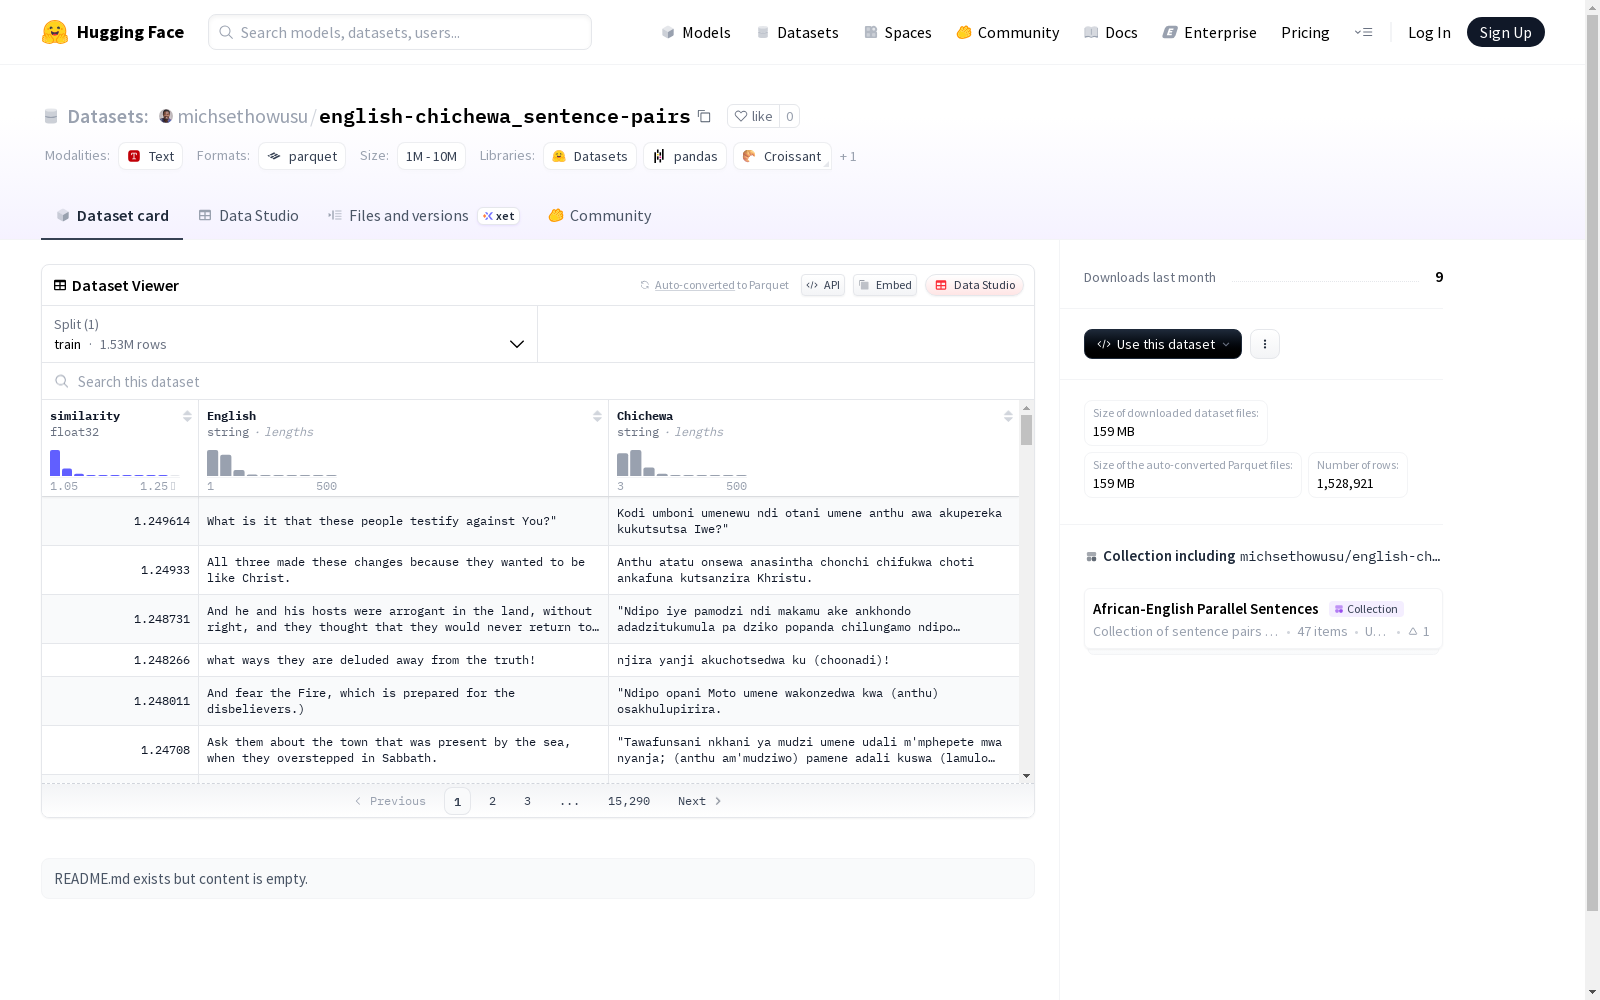Click the upvote icon on the collection card
1600x1000 pixels.
1413,632
